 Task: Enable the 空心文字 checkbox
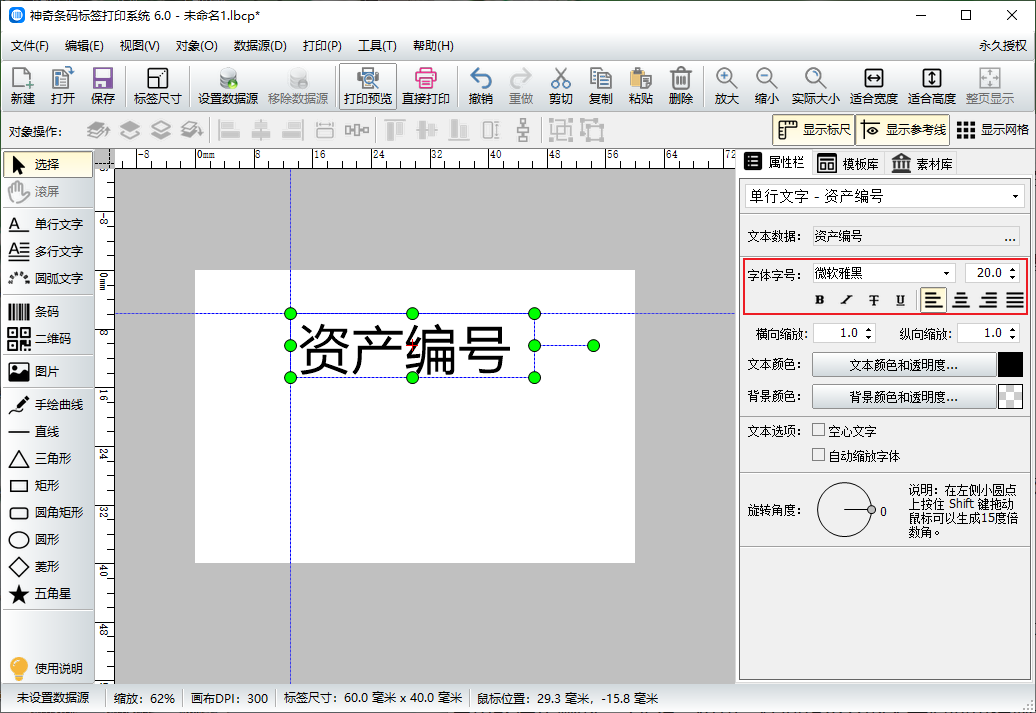[819, 430]
